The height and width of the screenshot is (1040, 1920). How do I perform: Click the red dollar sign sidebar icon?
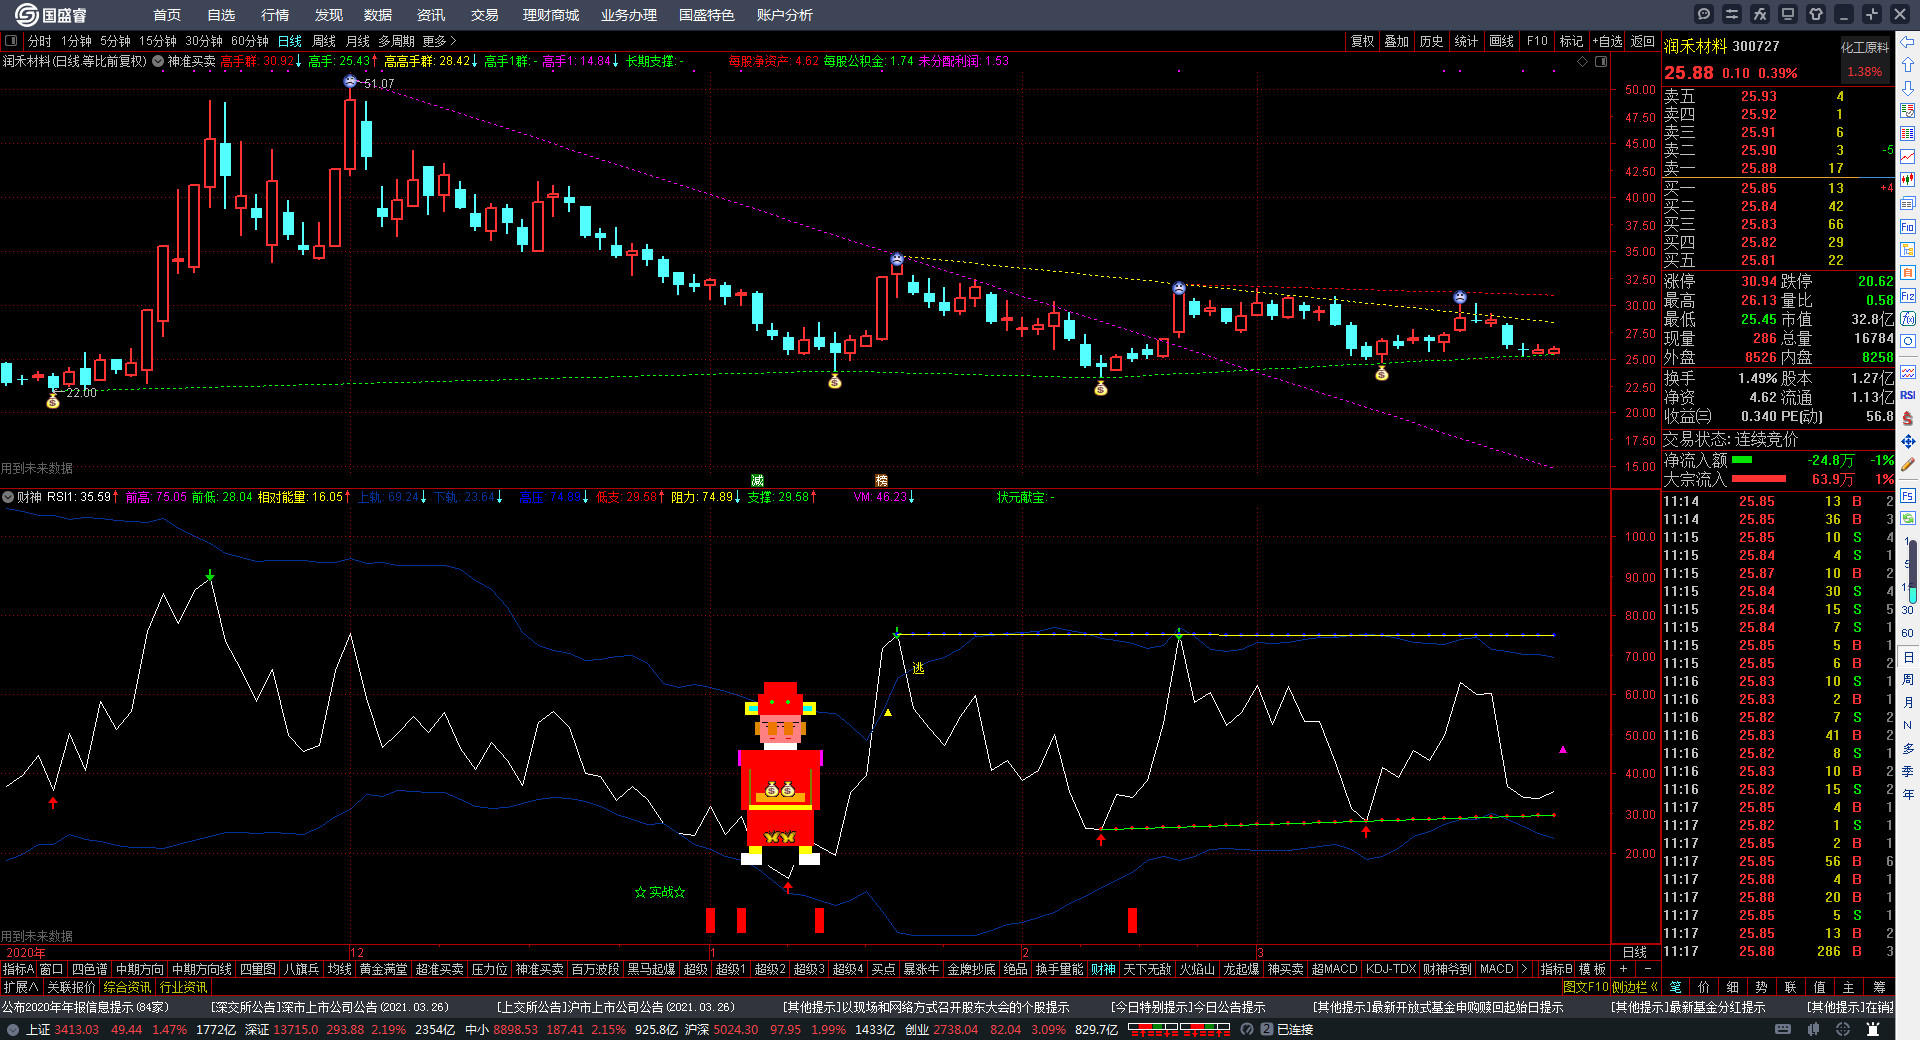pyautogui.click(x=1908, y=418)
